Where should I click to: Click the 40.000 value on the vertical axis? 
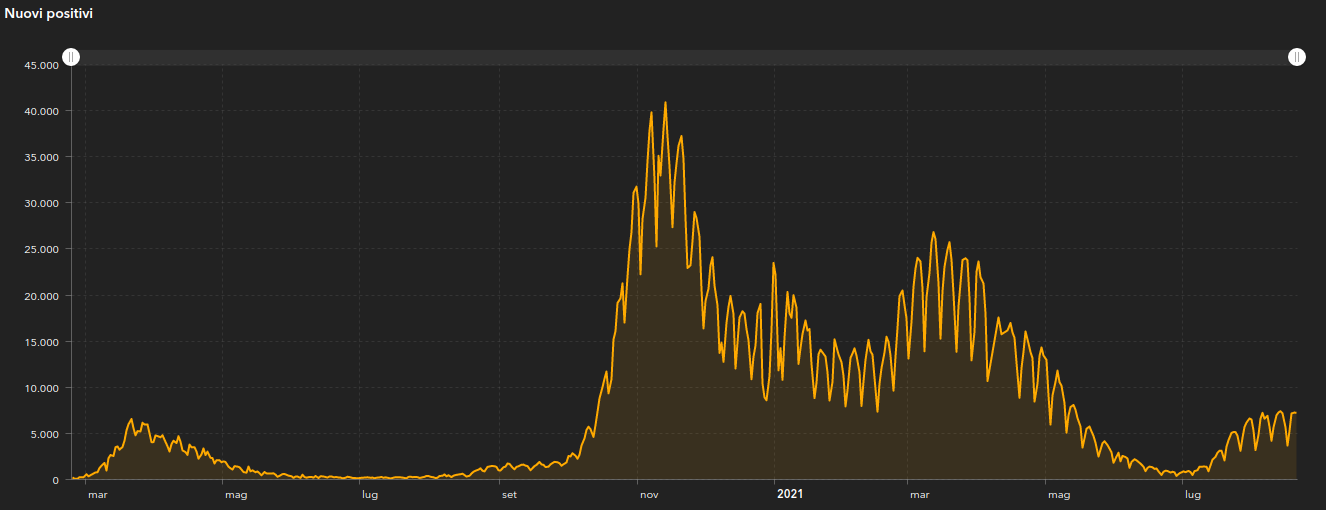42,111
